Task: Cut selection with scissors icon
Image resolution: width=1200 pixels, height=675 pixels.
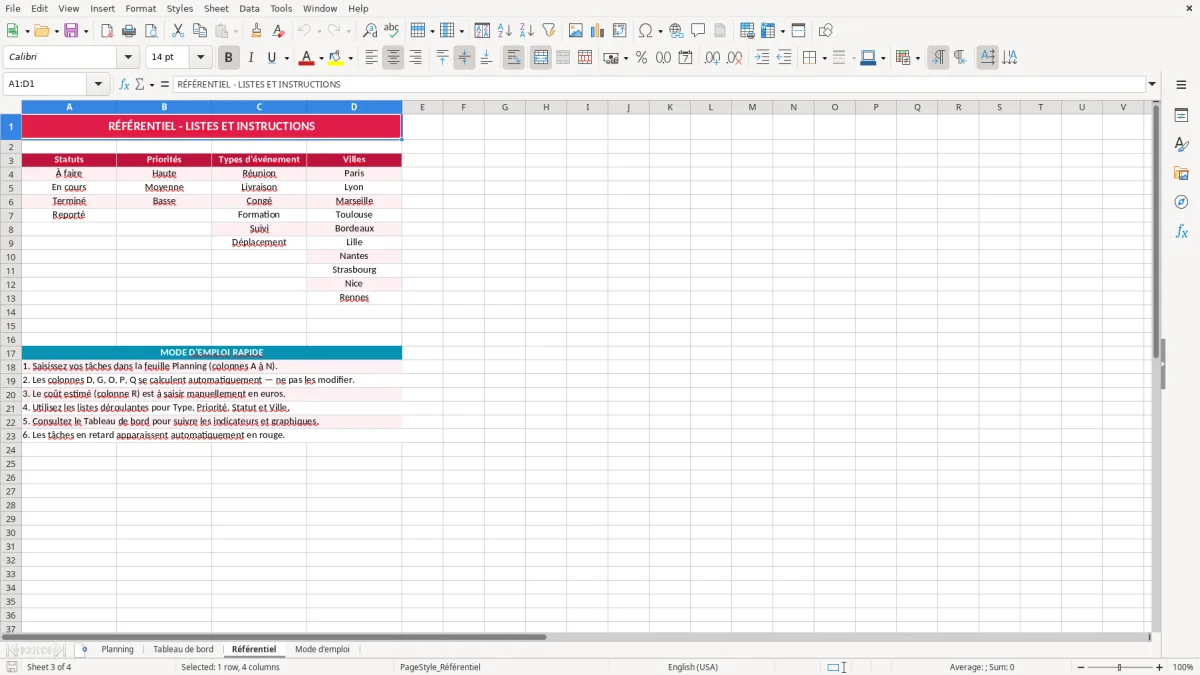Action: (177, 31)
